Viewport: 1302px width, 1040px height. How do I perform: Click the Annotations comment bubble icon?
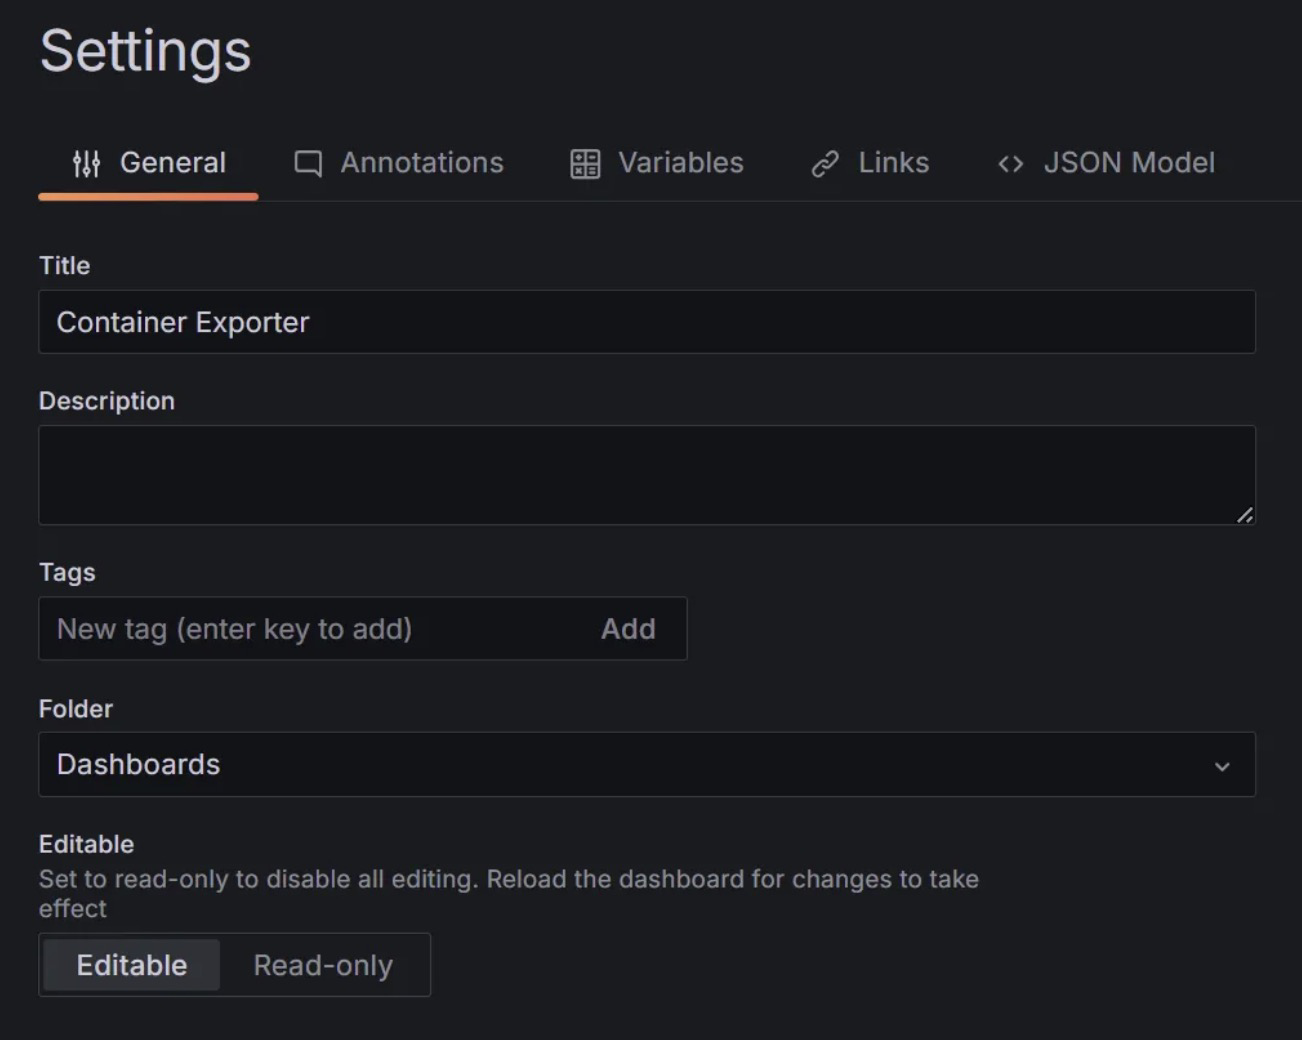point(308,163)
